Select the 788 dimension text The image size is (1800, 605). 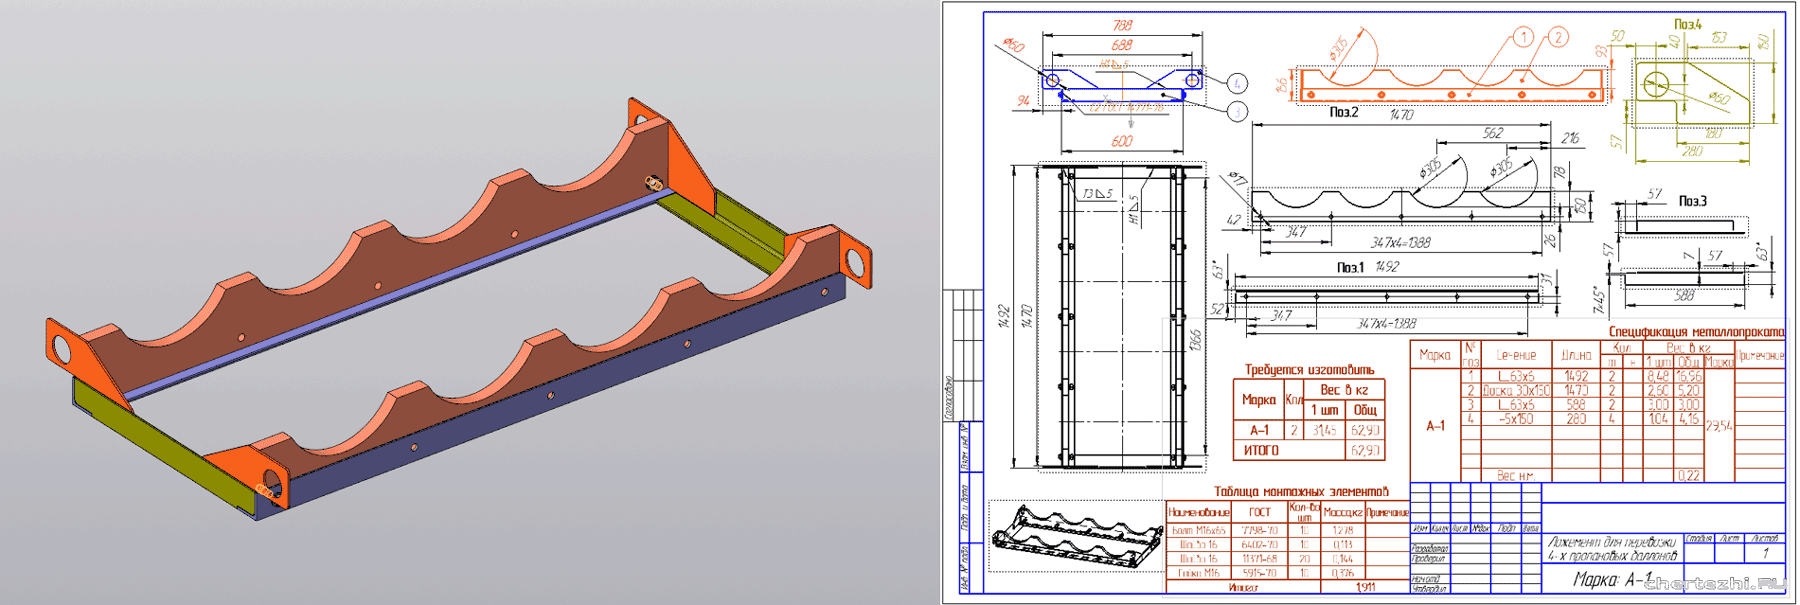tap(1122, 26)
